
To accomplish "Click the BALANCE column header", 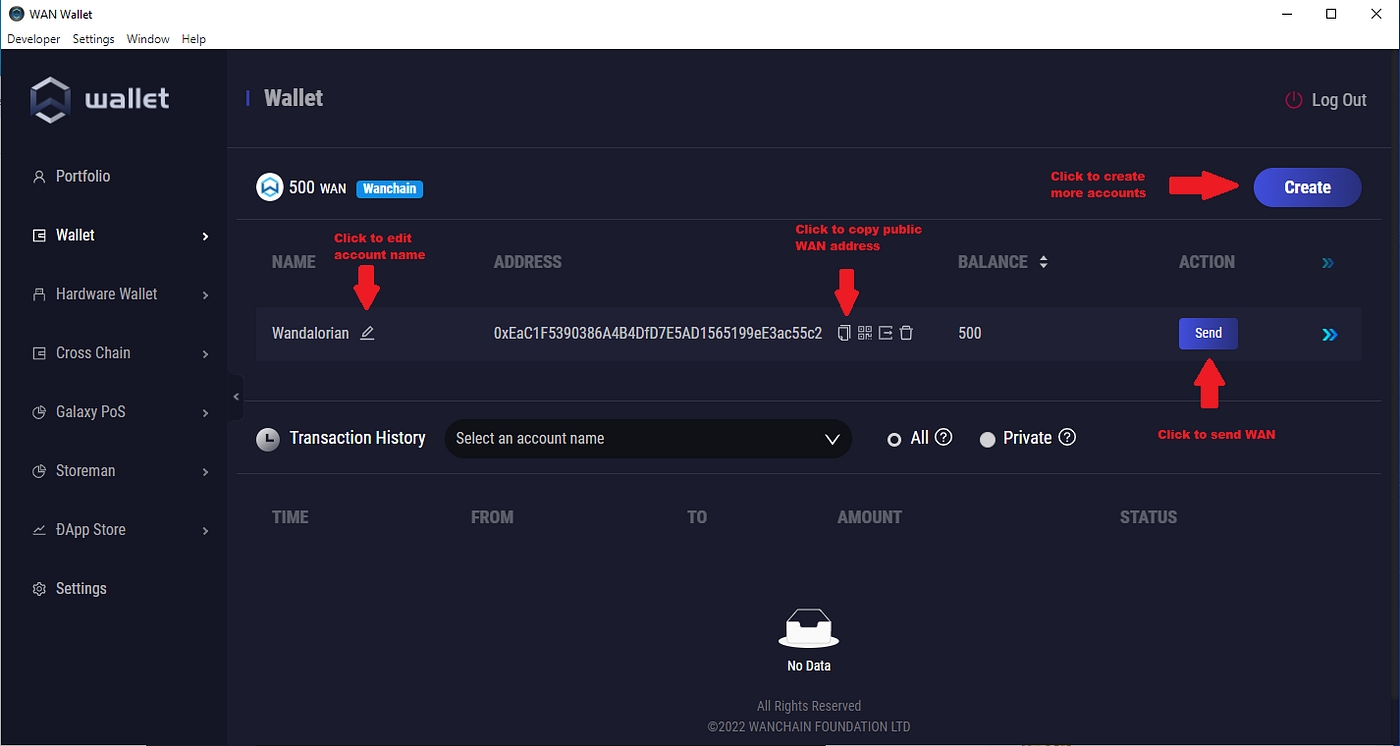I will [993, 262].
